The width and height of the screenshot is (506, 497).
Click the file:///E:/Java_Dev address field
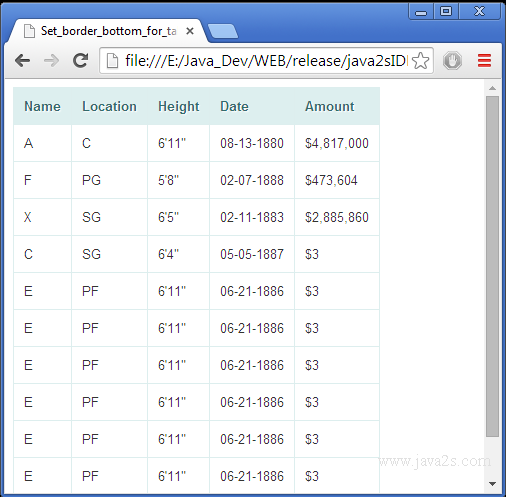(x=266, y=61)
